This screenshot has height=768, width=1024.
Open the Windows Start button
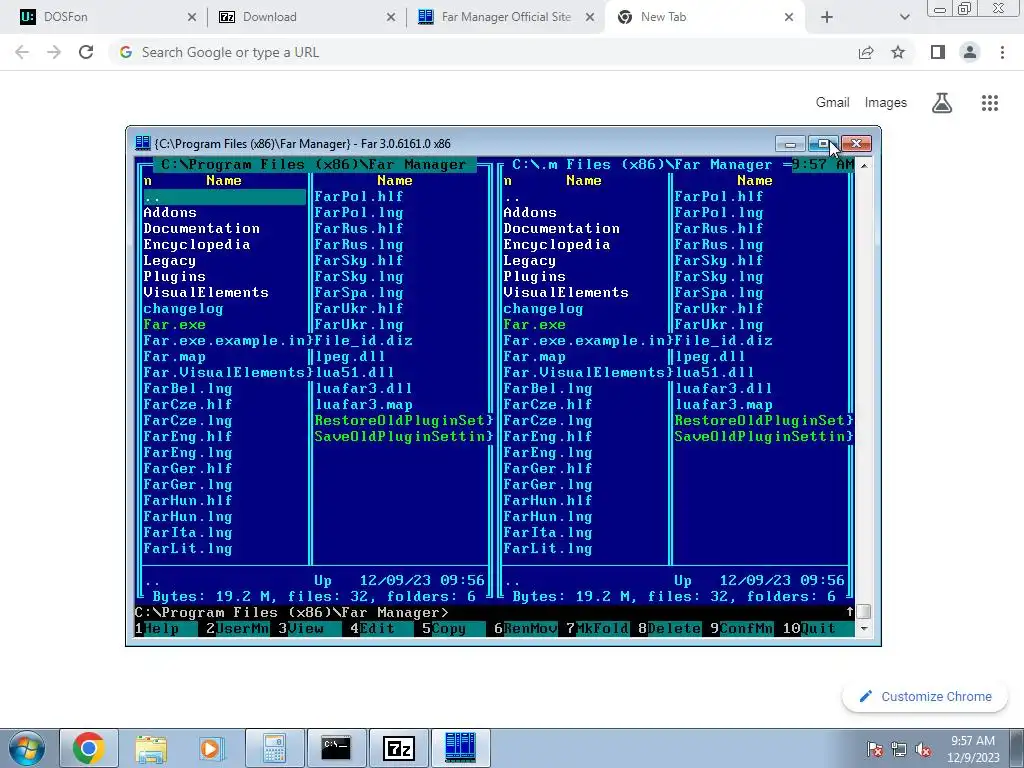(x=26, y=748)
